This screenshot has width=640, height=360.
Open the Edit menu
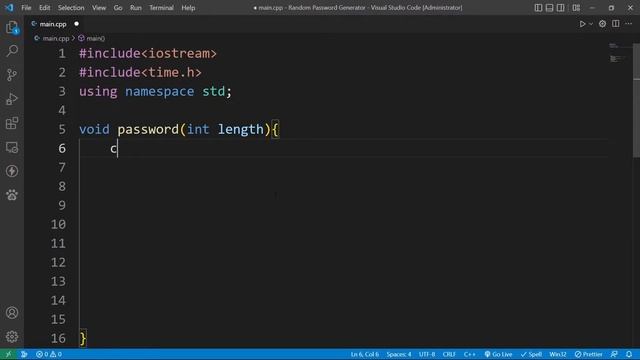coord(44,8)
